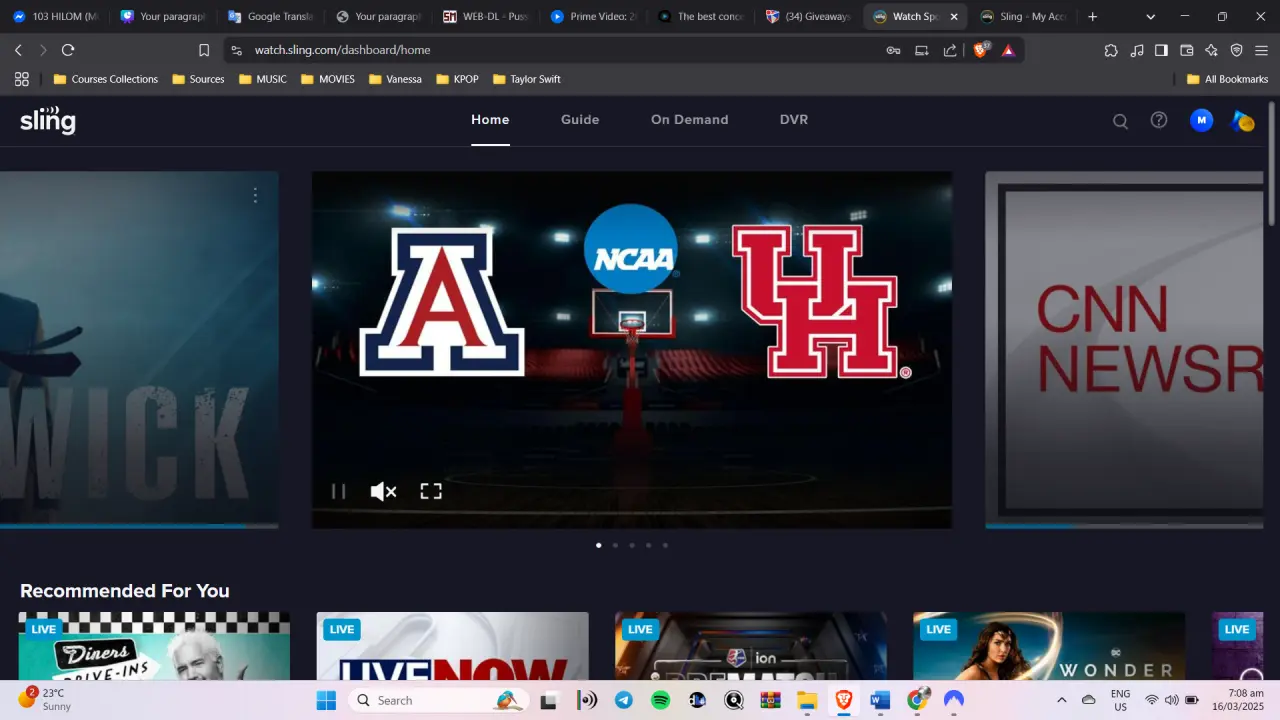Click the install app icon in address bar
The image size is (1280, 720).
click(922, 50)
